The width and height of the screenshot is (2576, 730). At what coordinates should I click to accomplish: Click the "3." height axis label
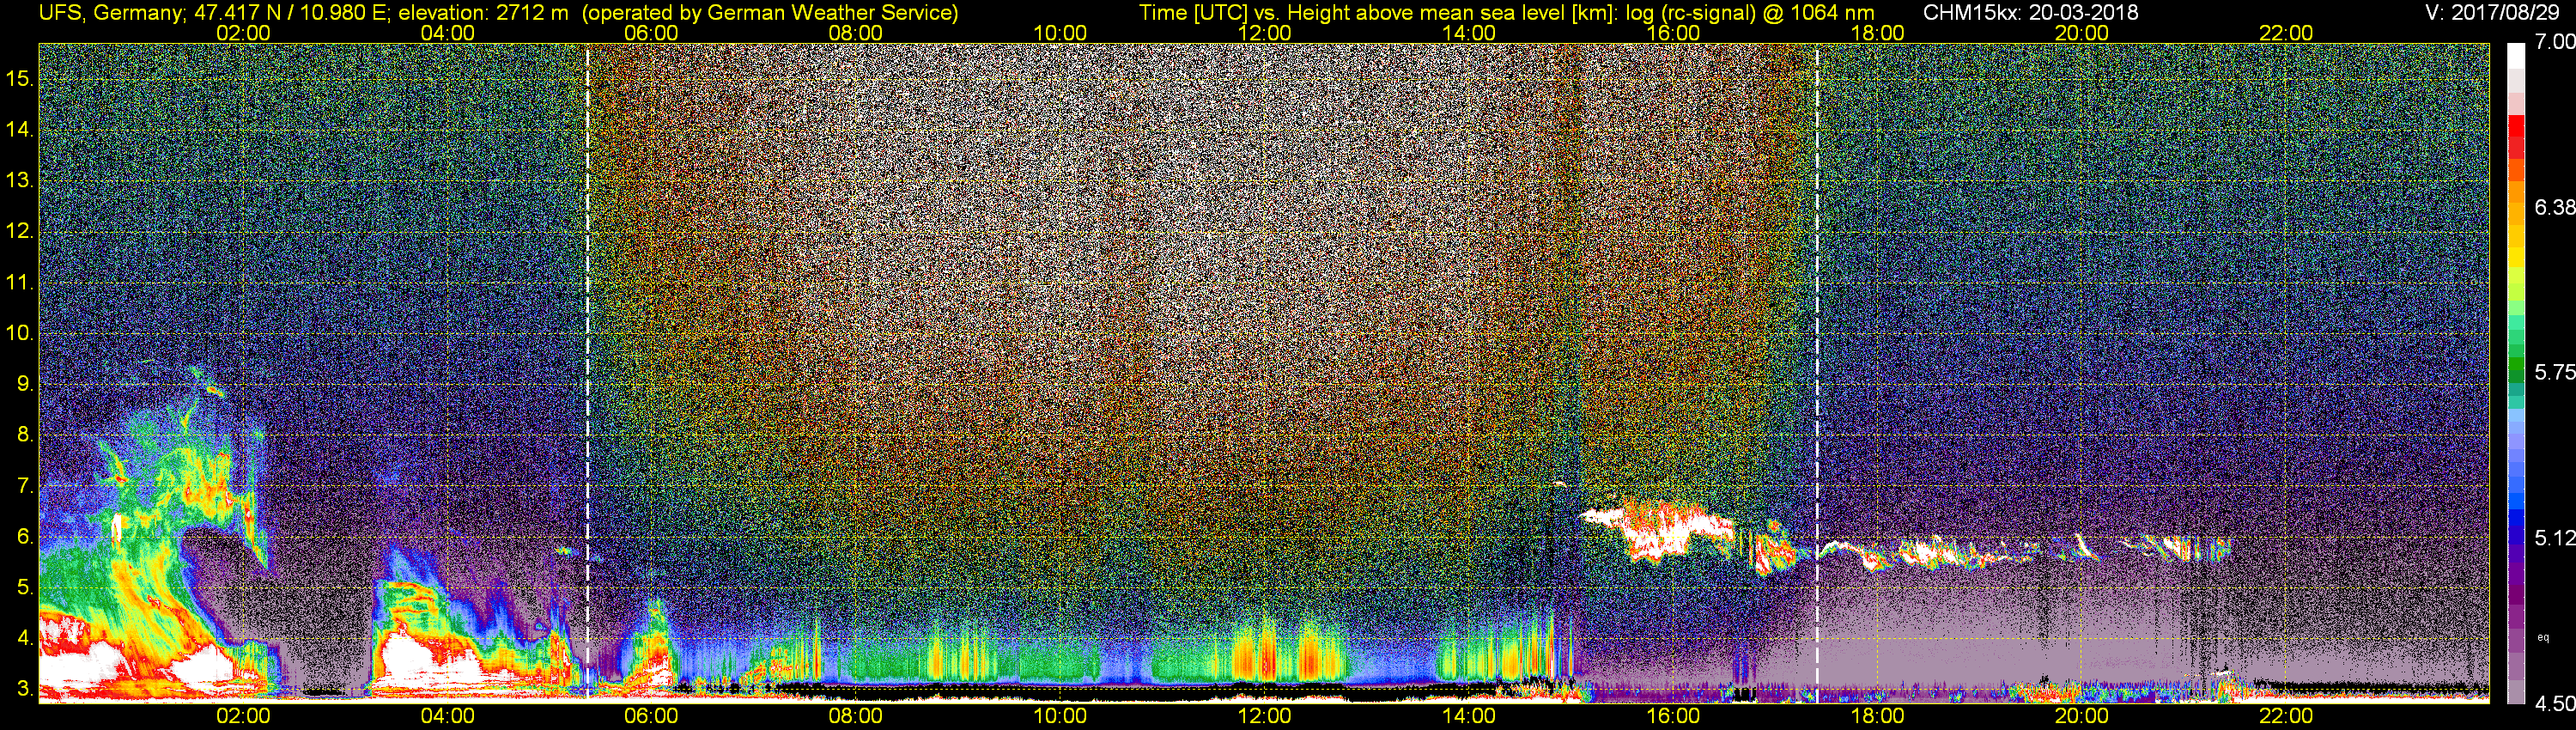coord(25,689)
